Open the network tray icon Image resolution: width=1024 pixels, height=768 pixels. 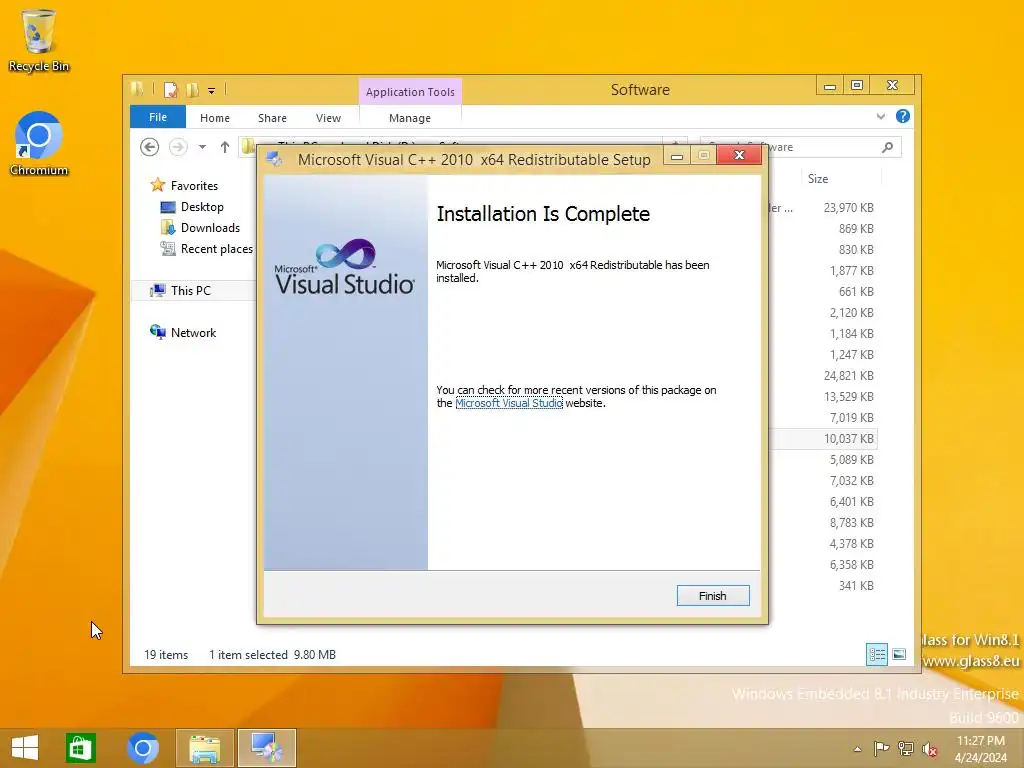tap(906, 748)
